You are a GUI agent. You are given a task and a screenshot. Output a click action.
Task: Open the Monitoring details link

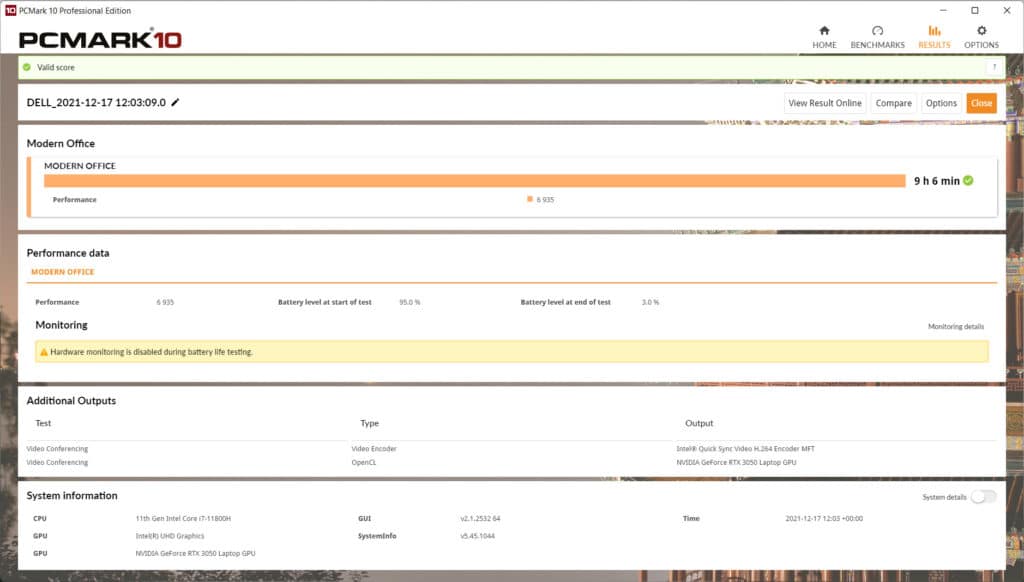point(955,327)
